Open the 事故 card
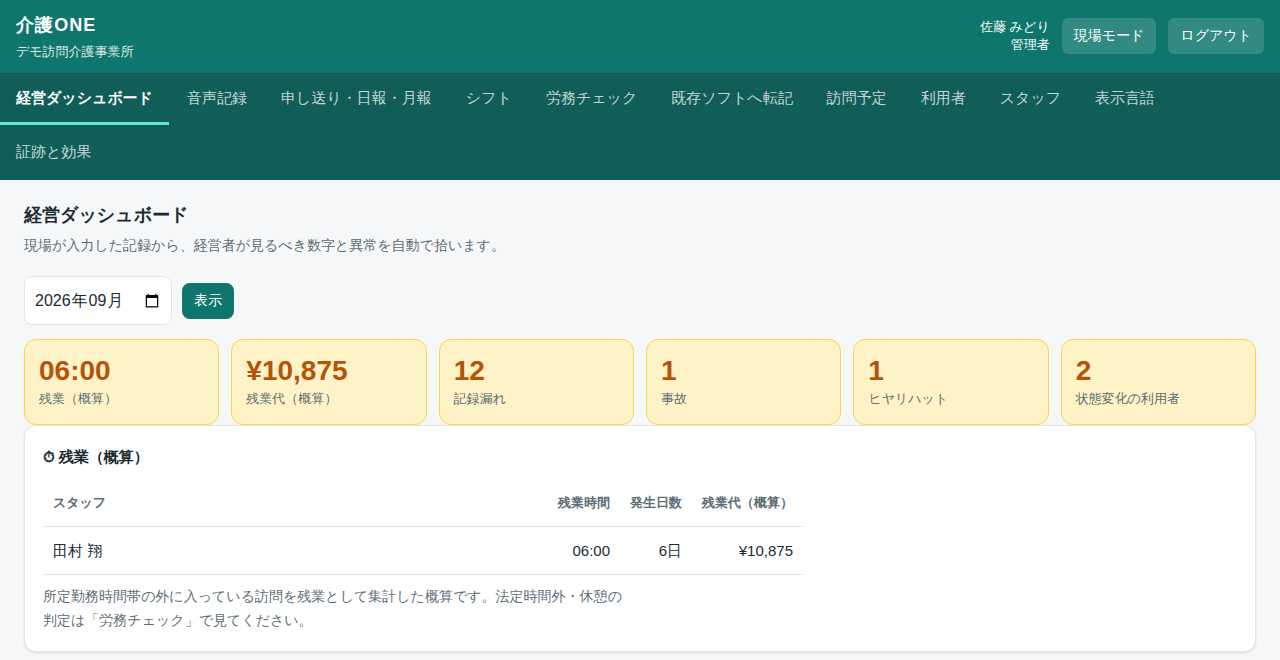1280x660 pixels. pyautogui.click(x=743, y=382)
